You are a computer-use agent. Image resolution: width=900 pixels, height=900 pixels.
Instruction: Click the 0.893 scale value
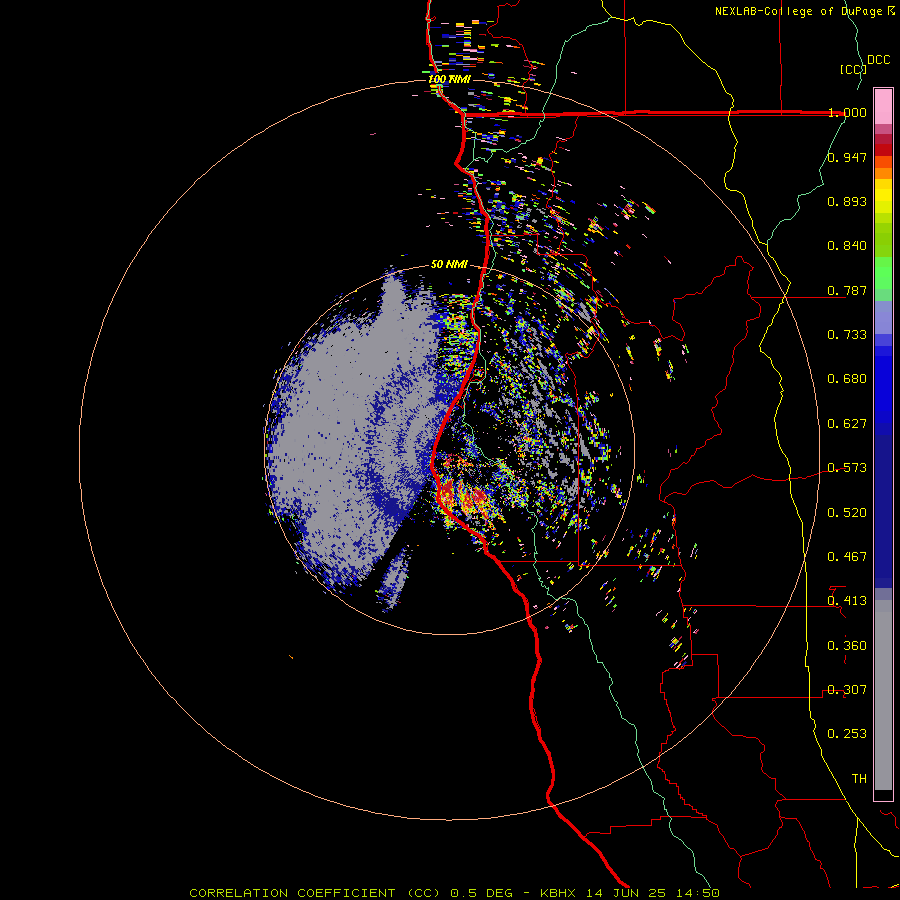tap(847, 201)
